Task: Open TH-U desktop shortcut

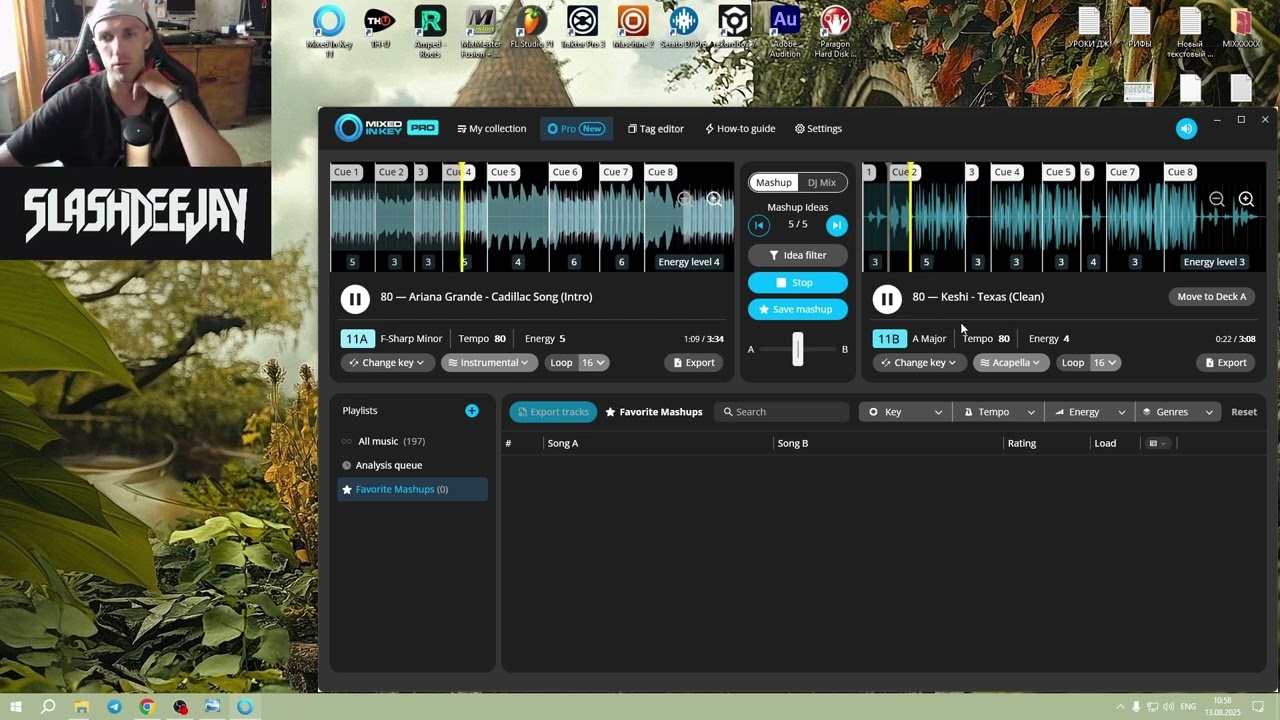Action: (380, 28)
